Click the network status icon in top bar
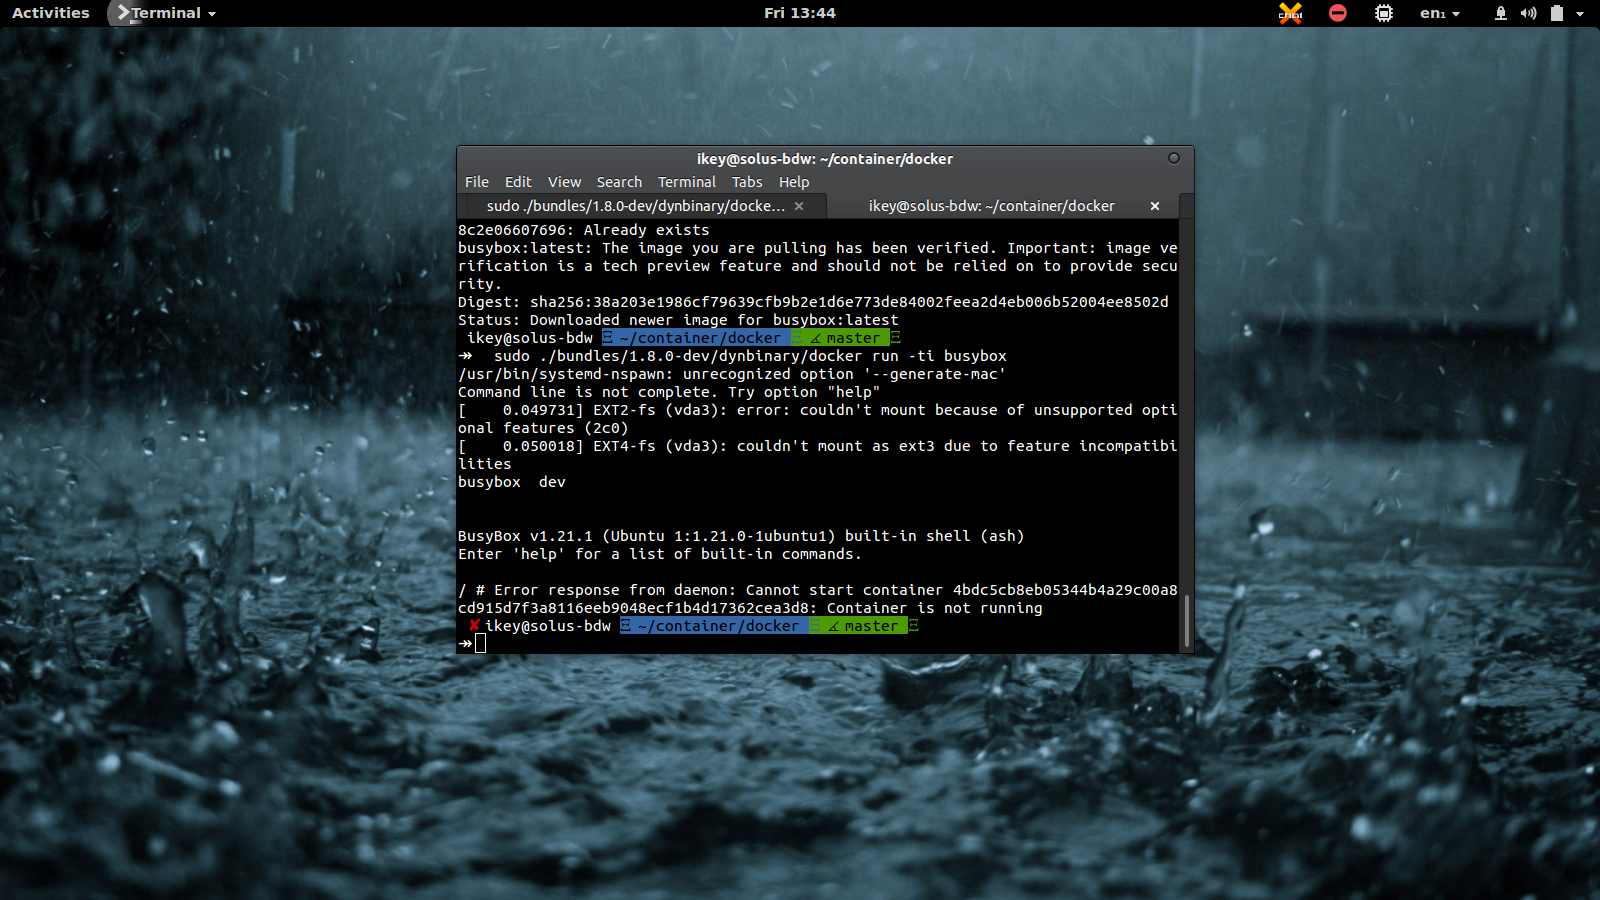This screenshot has width=1600, height=900. click(x=1500, y=13)
